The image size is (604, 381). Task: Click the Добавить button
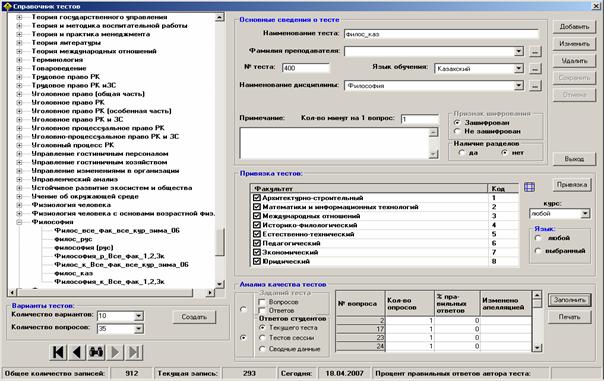pyautogui.click(x=574, y=27)
